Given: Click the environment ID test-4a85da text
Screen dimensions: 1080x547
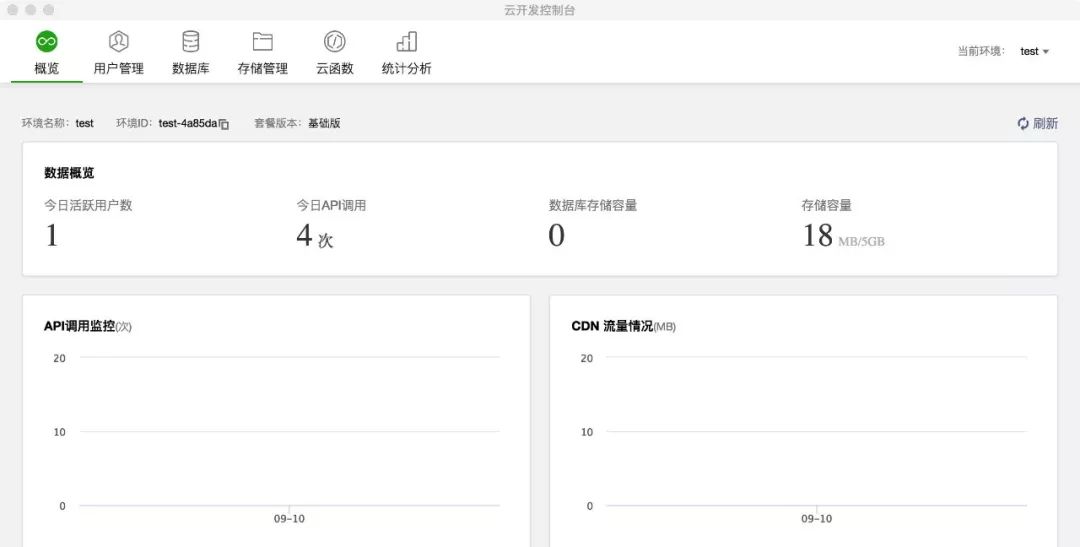Looking at the screenshot, I should tap(188, 123).
